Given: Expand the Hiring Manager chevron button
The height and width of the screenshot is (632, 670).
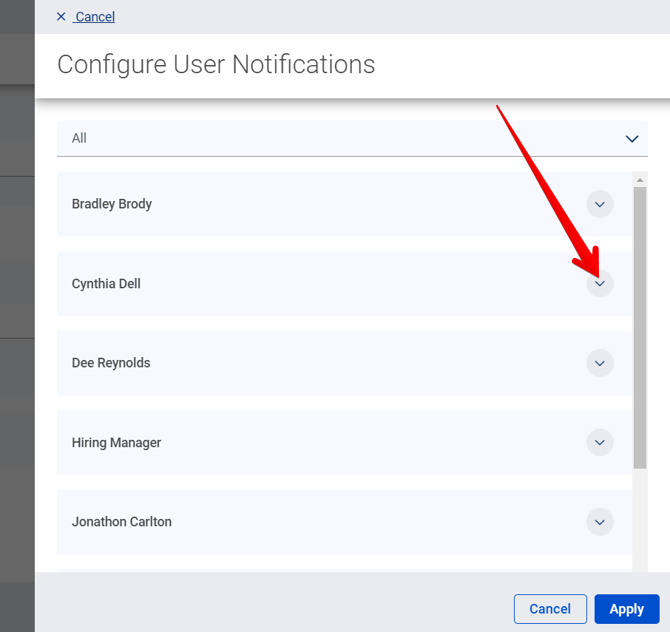Looking at the screenshot, I should coord(600,442).
